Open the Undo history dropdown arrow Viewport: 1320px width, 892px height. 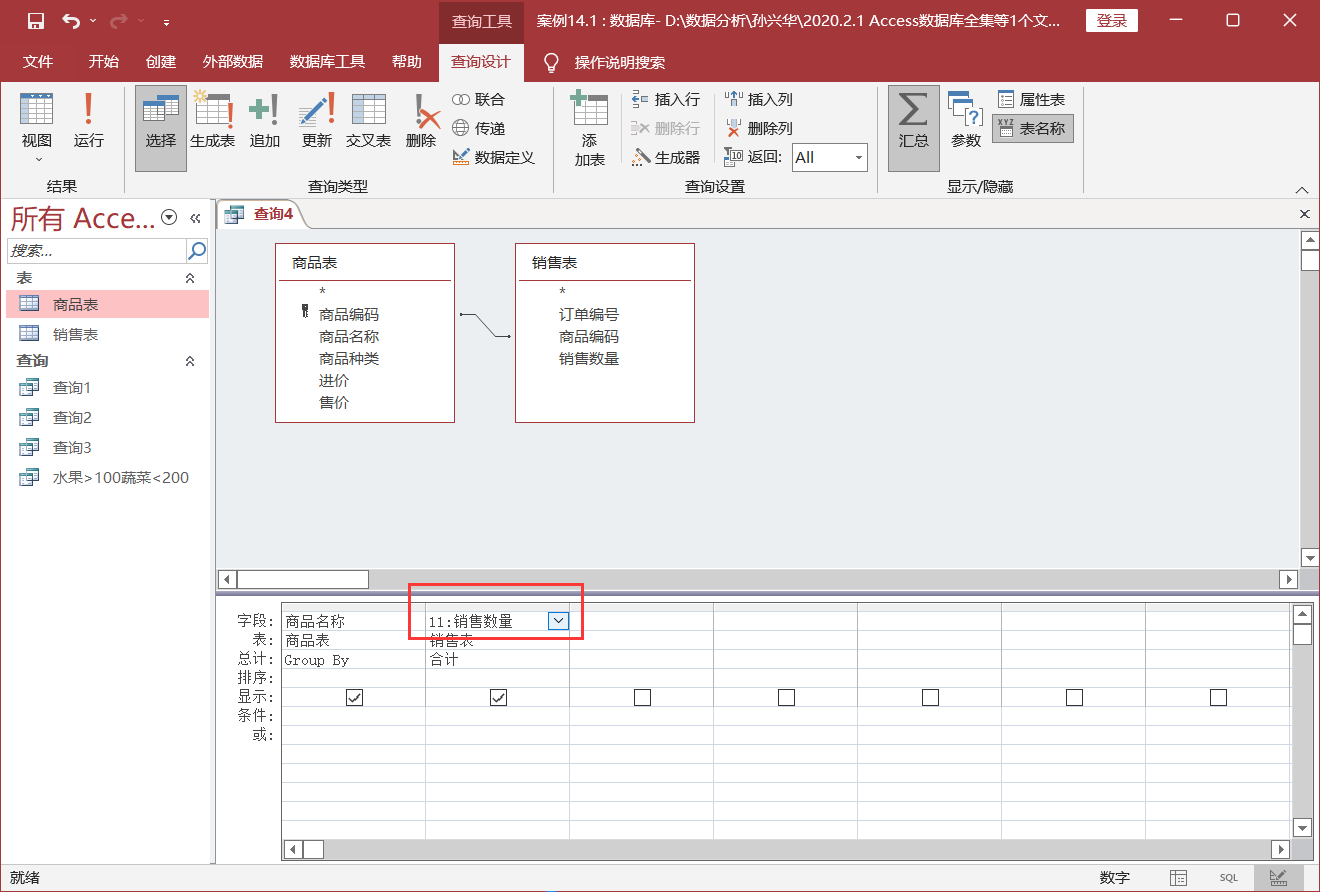coord(94,21)
